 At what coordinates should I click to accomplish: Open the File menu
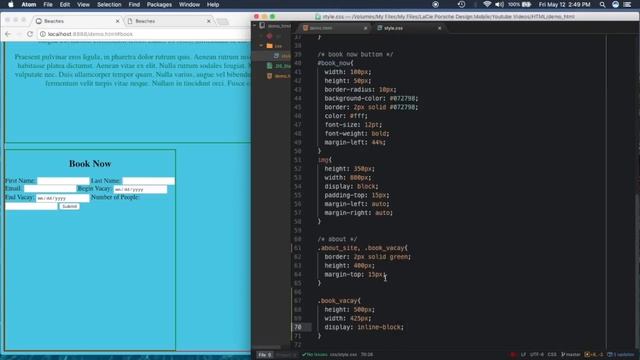[48, 4]
